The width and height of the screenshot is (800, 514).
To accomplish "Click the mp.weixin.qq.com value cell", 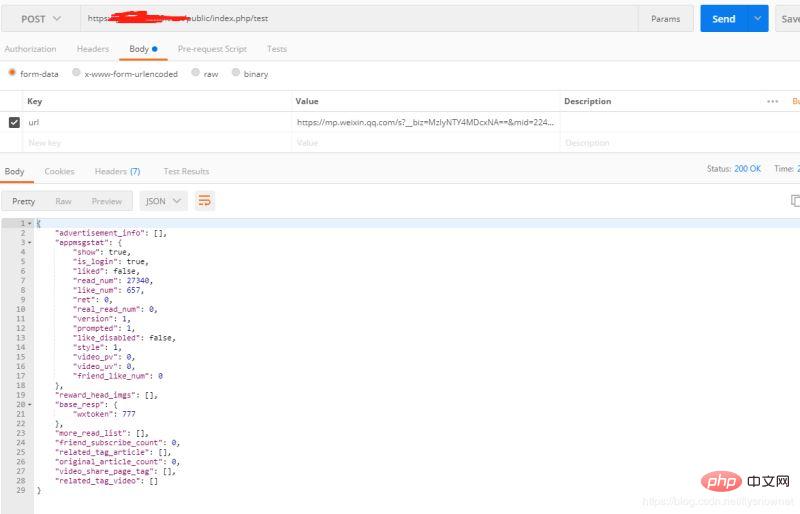I will [426, 123].
